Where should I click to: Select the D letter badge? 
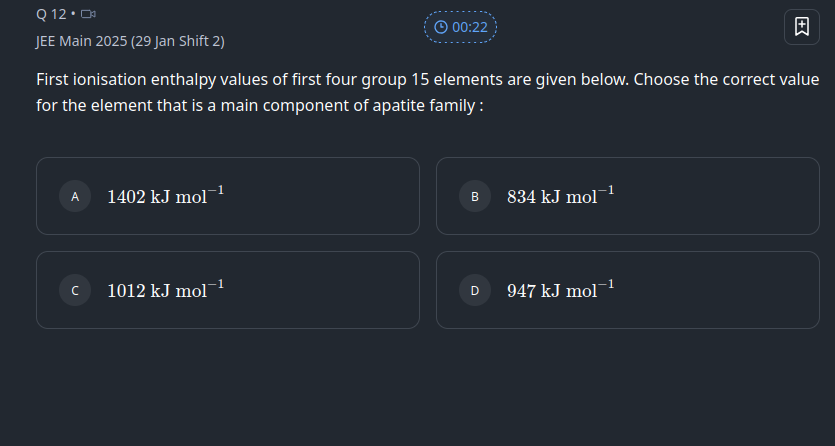(x=475, y=291)
